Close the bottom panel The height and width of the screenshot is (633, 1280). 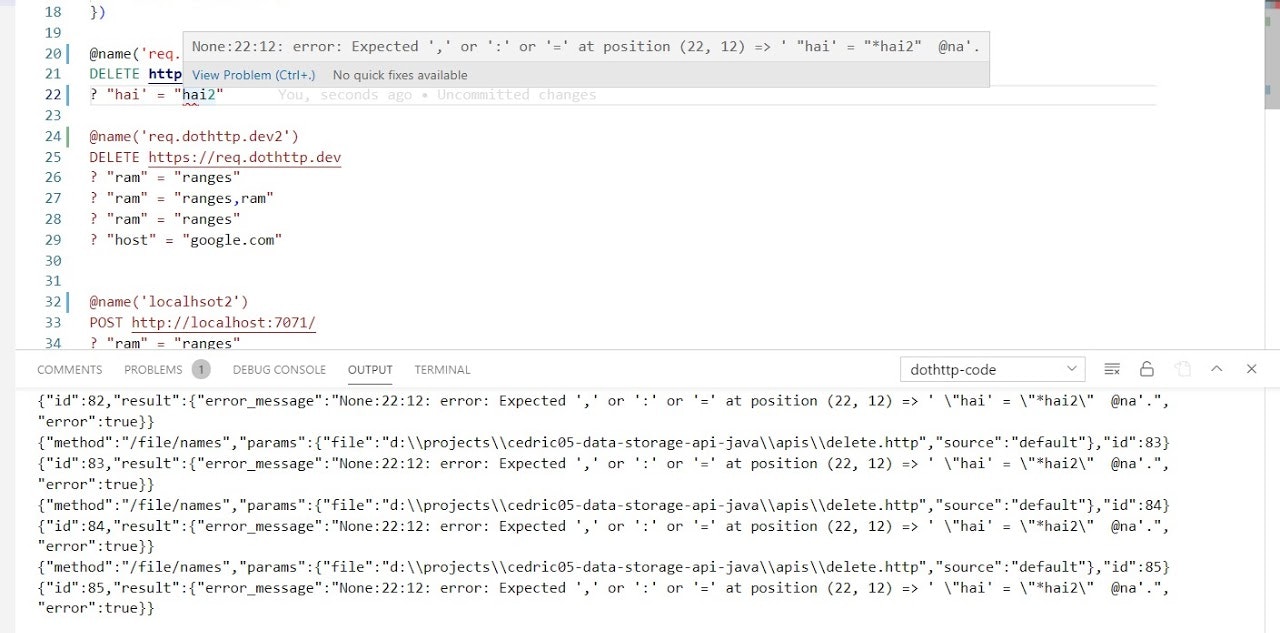pos(1251,369)
